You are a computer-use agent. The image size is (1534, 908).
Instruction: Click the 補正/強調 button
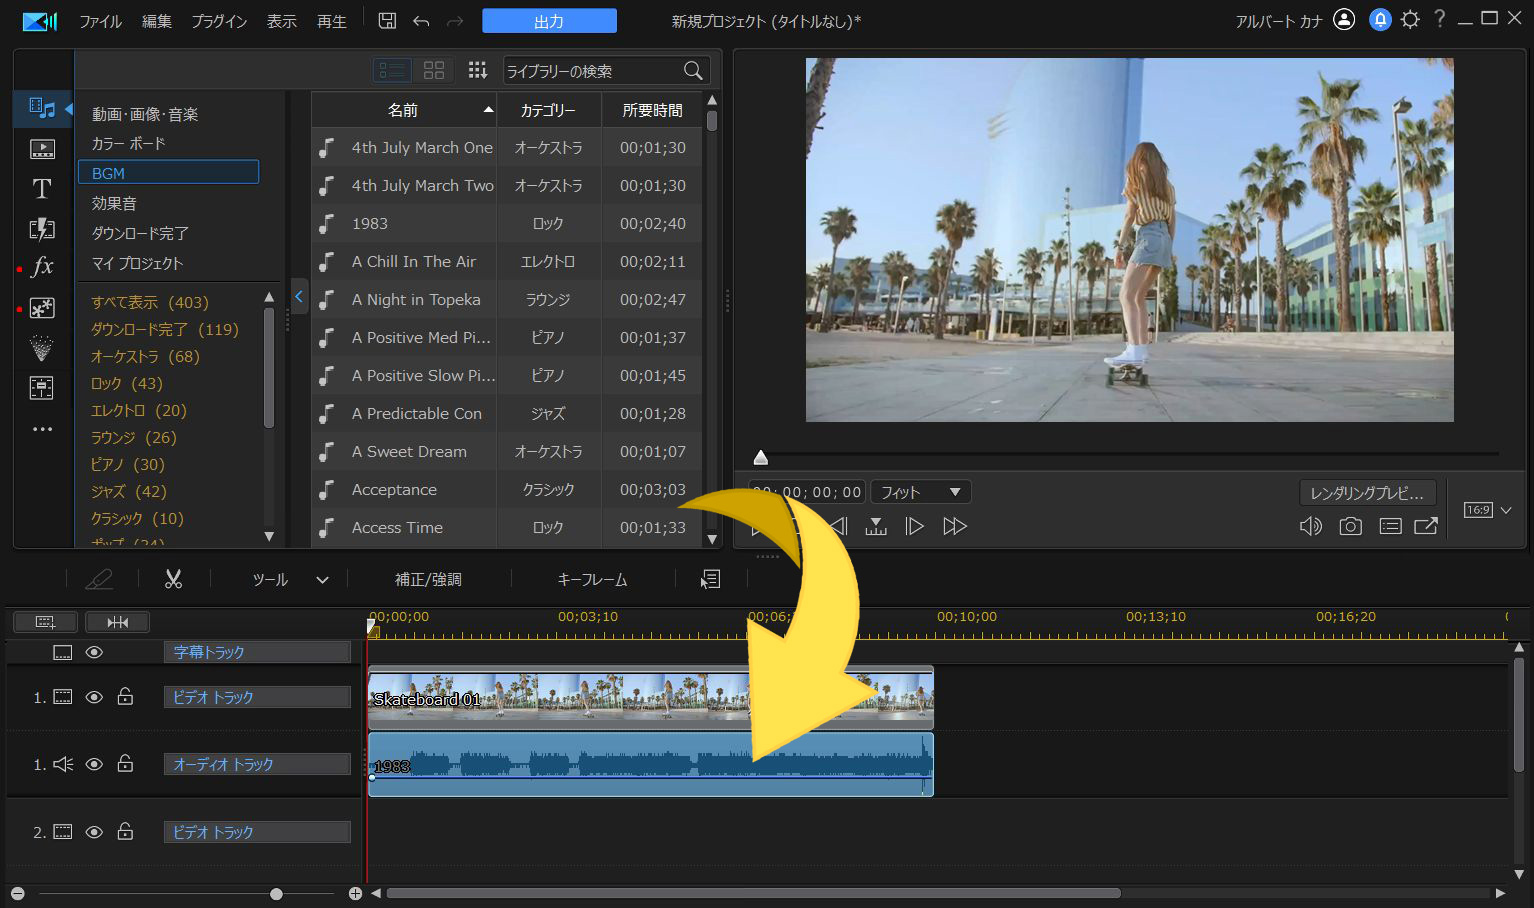(428, 580)
